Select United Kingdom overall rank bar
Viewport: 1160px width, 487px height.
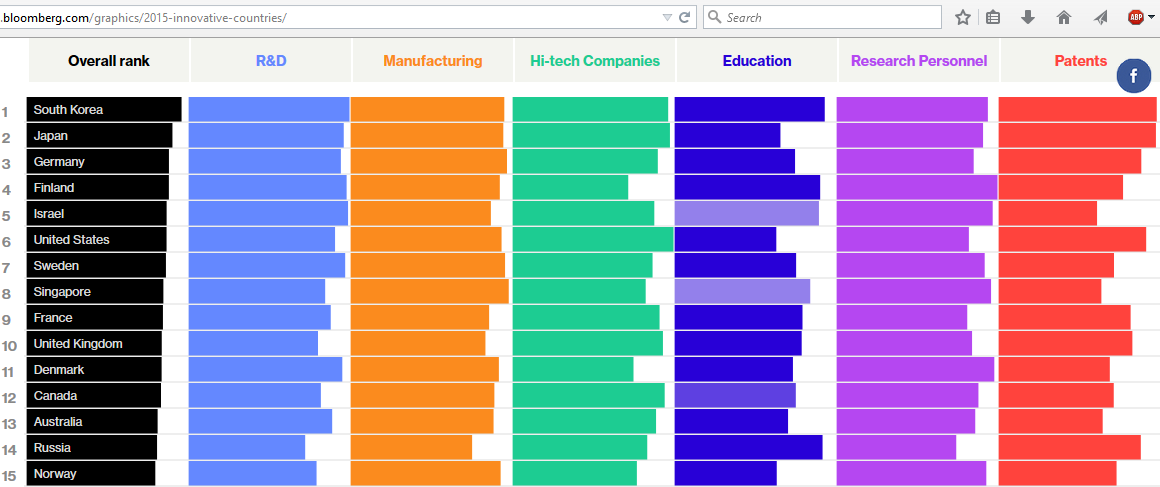click(x=95, y=343)
